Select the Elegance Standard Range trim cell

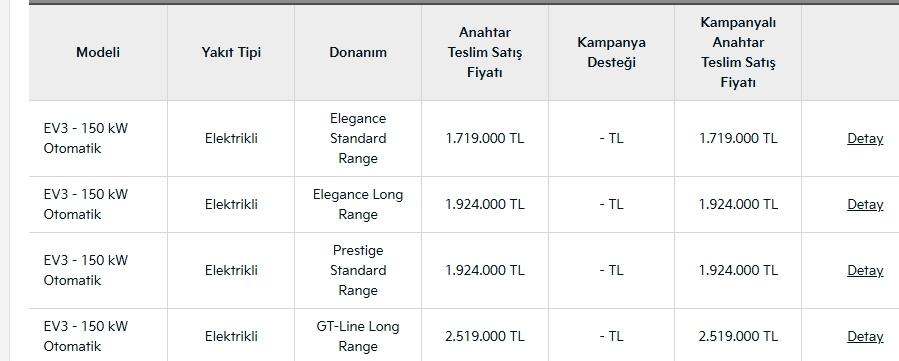coord(358,139)
